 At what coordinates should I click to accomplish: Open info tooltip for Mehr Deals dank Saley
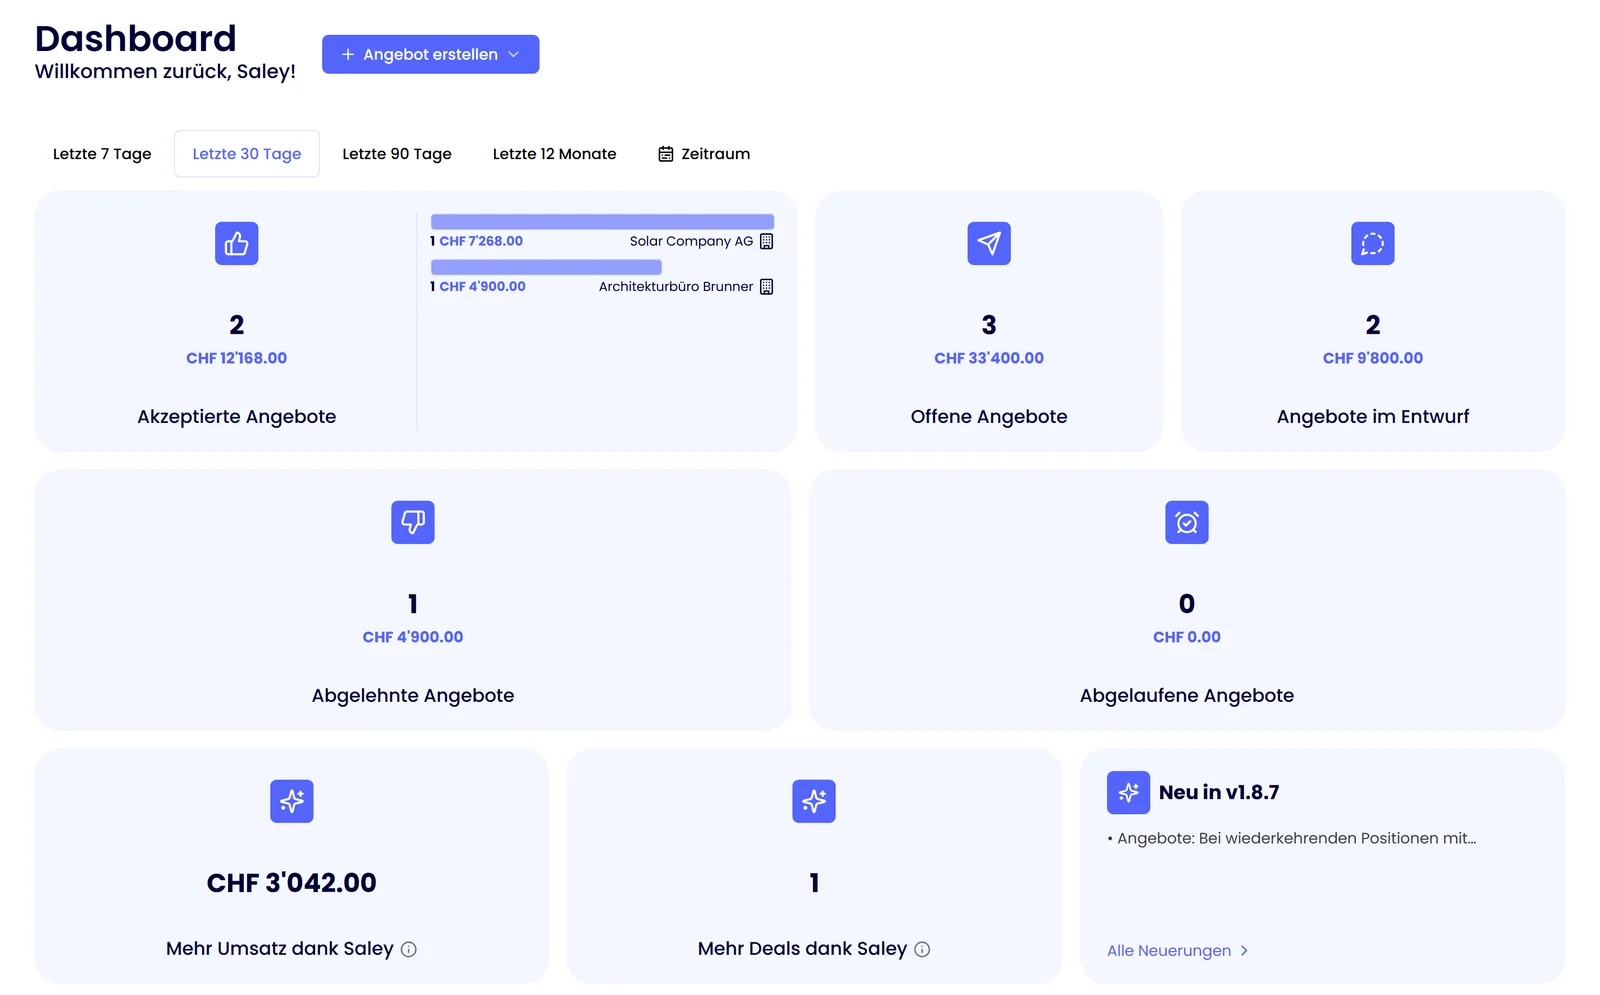click(922, 949)
